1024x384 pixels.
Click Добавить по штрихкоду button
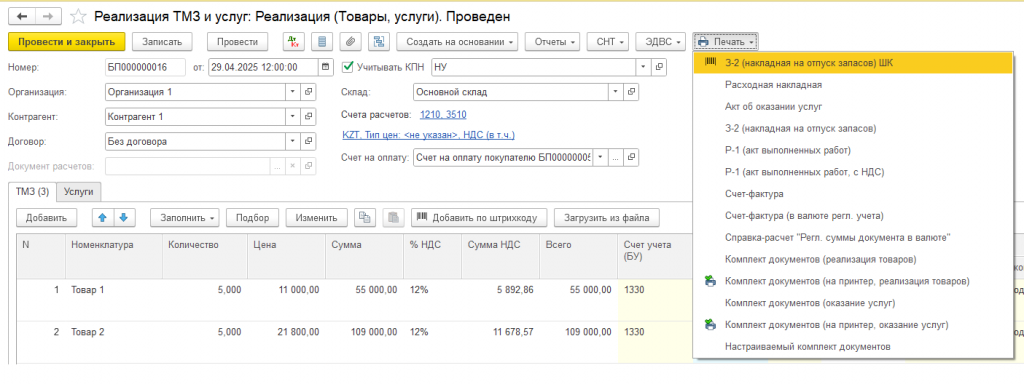tap(479, 217)
